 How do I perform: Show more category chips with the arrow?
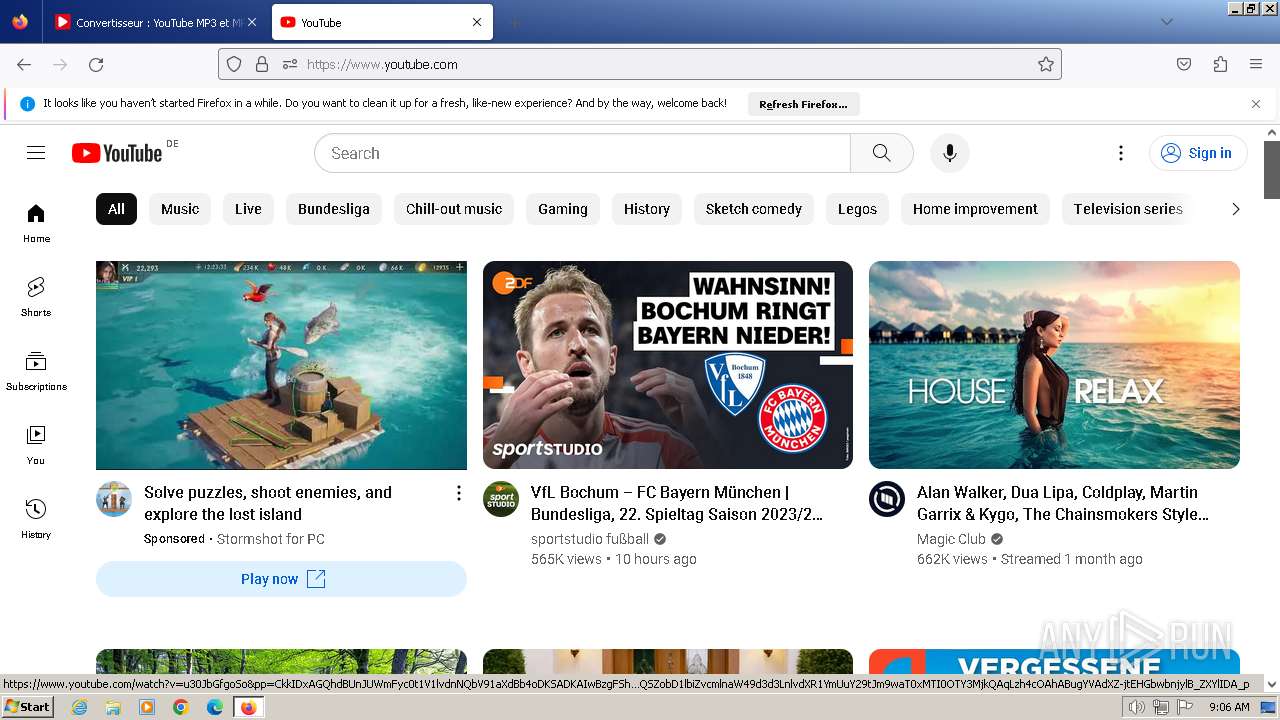pyautogui.click(x=1236, y=209)
